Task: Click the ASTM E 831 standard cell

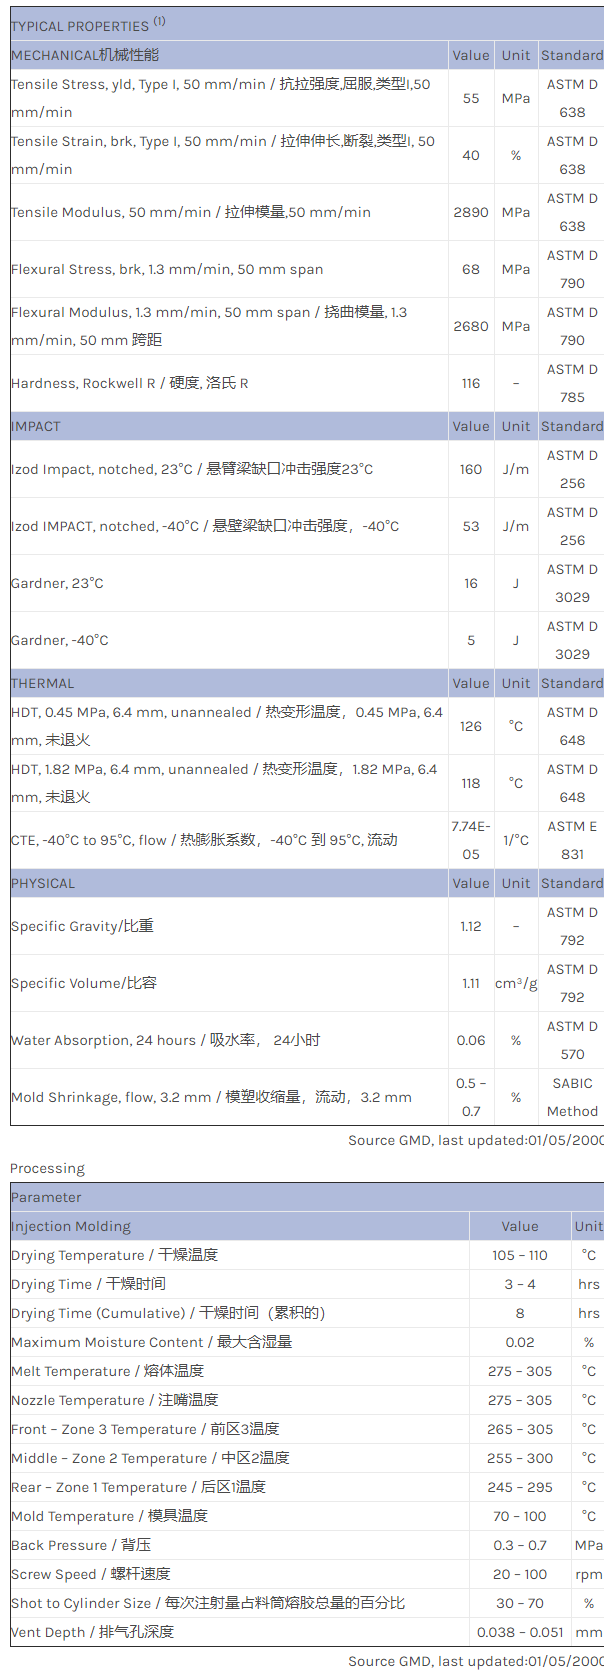Action: (572, 840)
